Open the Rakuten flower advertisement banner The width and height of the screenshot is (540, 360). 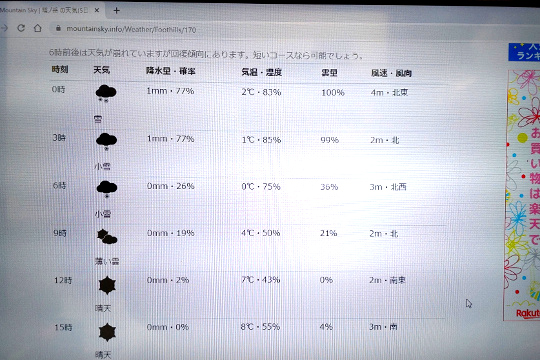pyautogui.click(x=522, y=195)
